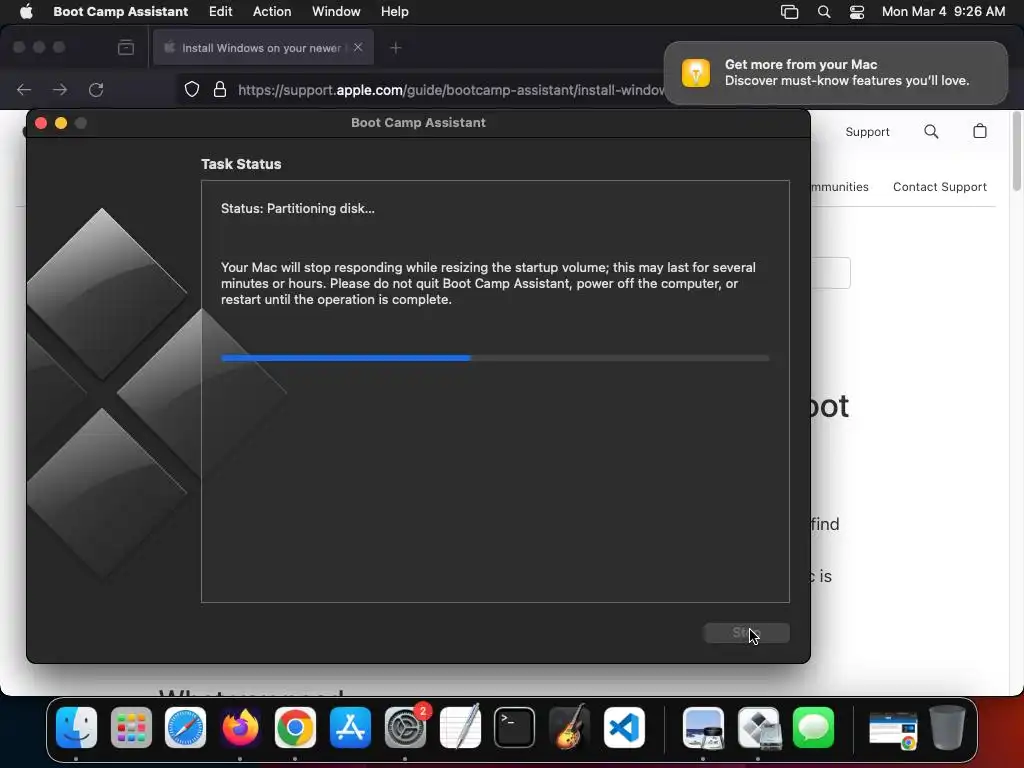1024x768 pixels.
Task: Minimize the Boot Camp Assistant window
Action: click(x=61, y=123)
